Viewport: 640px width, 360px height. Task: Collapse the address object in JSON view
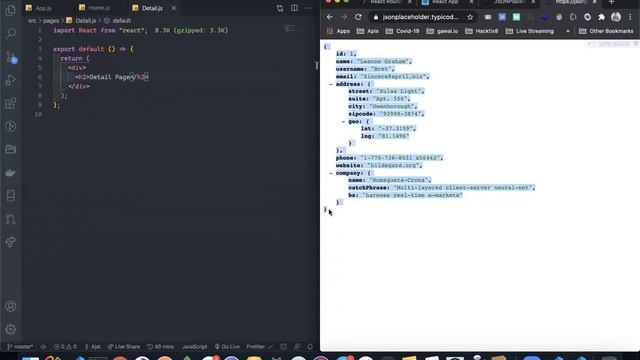pyautogui.click(x=331, y=84)
